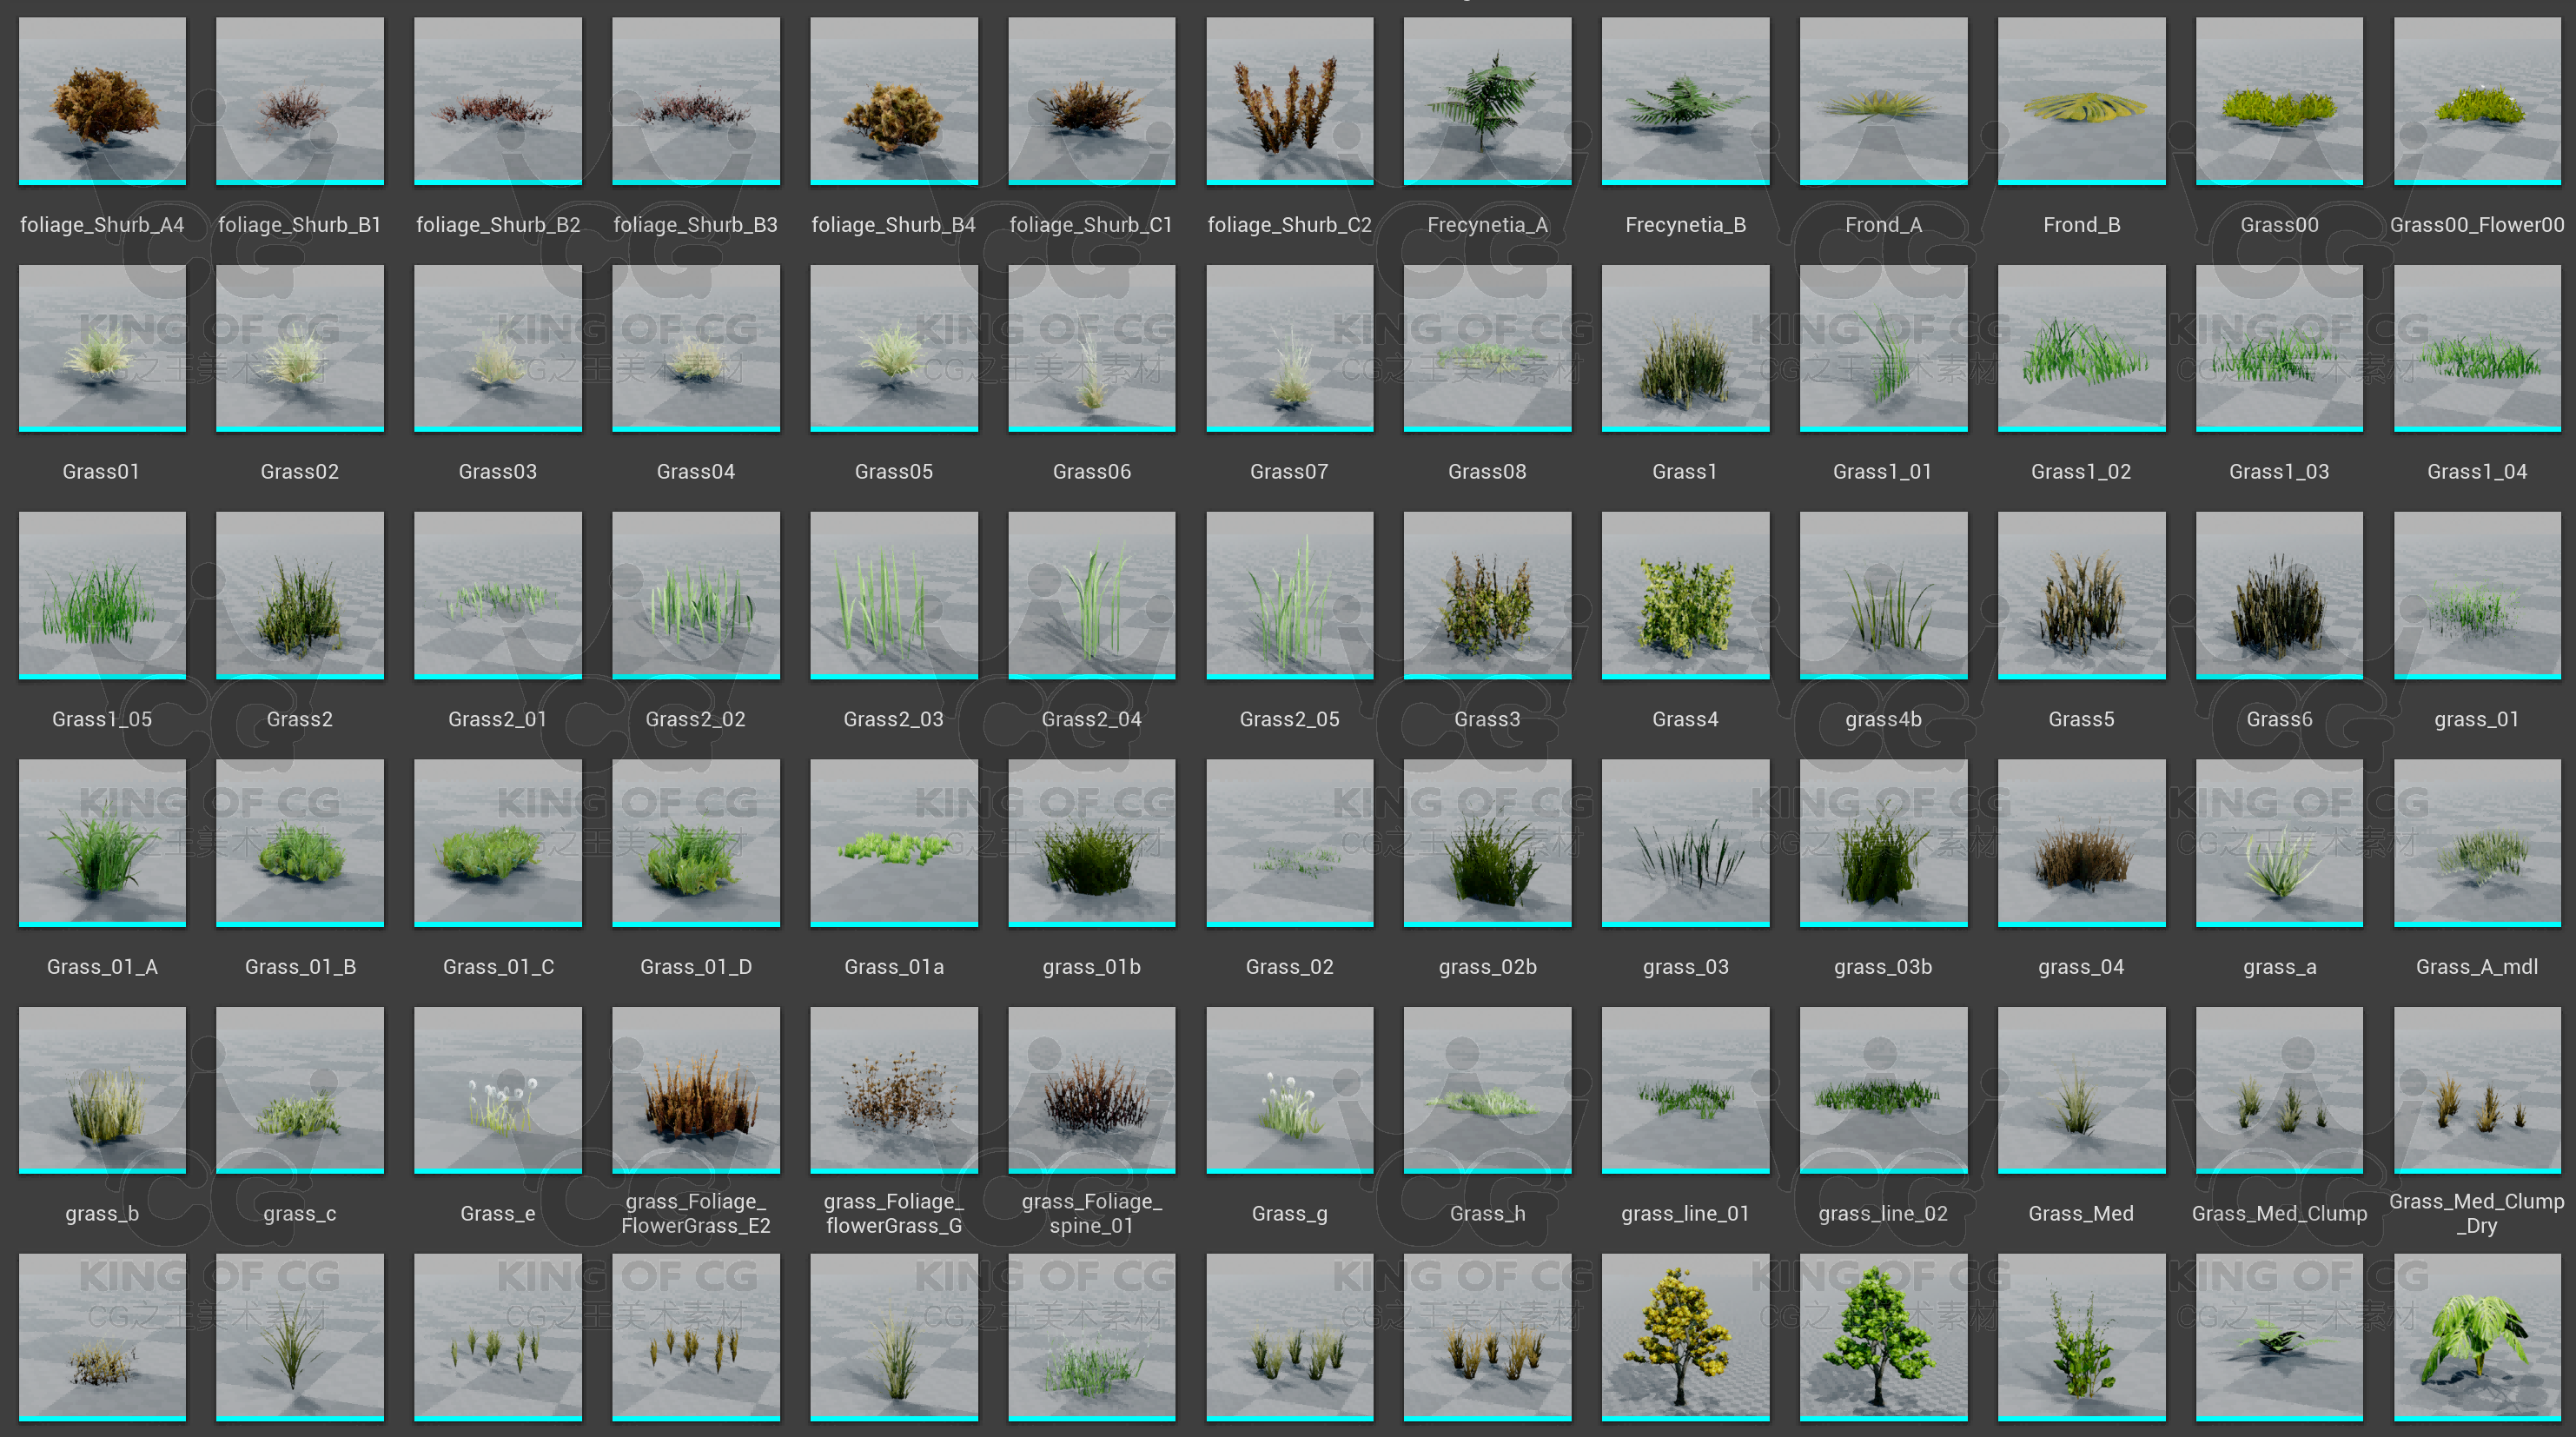
Task: Choose the Grass_01_A asset
Action: (102, 842)
